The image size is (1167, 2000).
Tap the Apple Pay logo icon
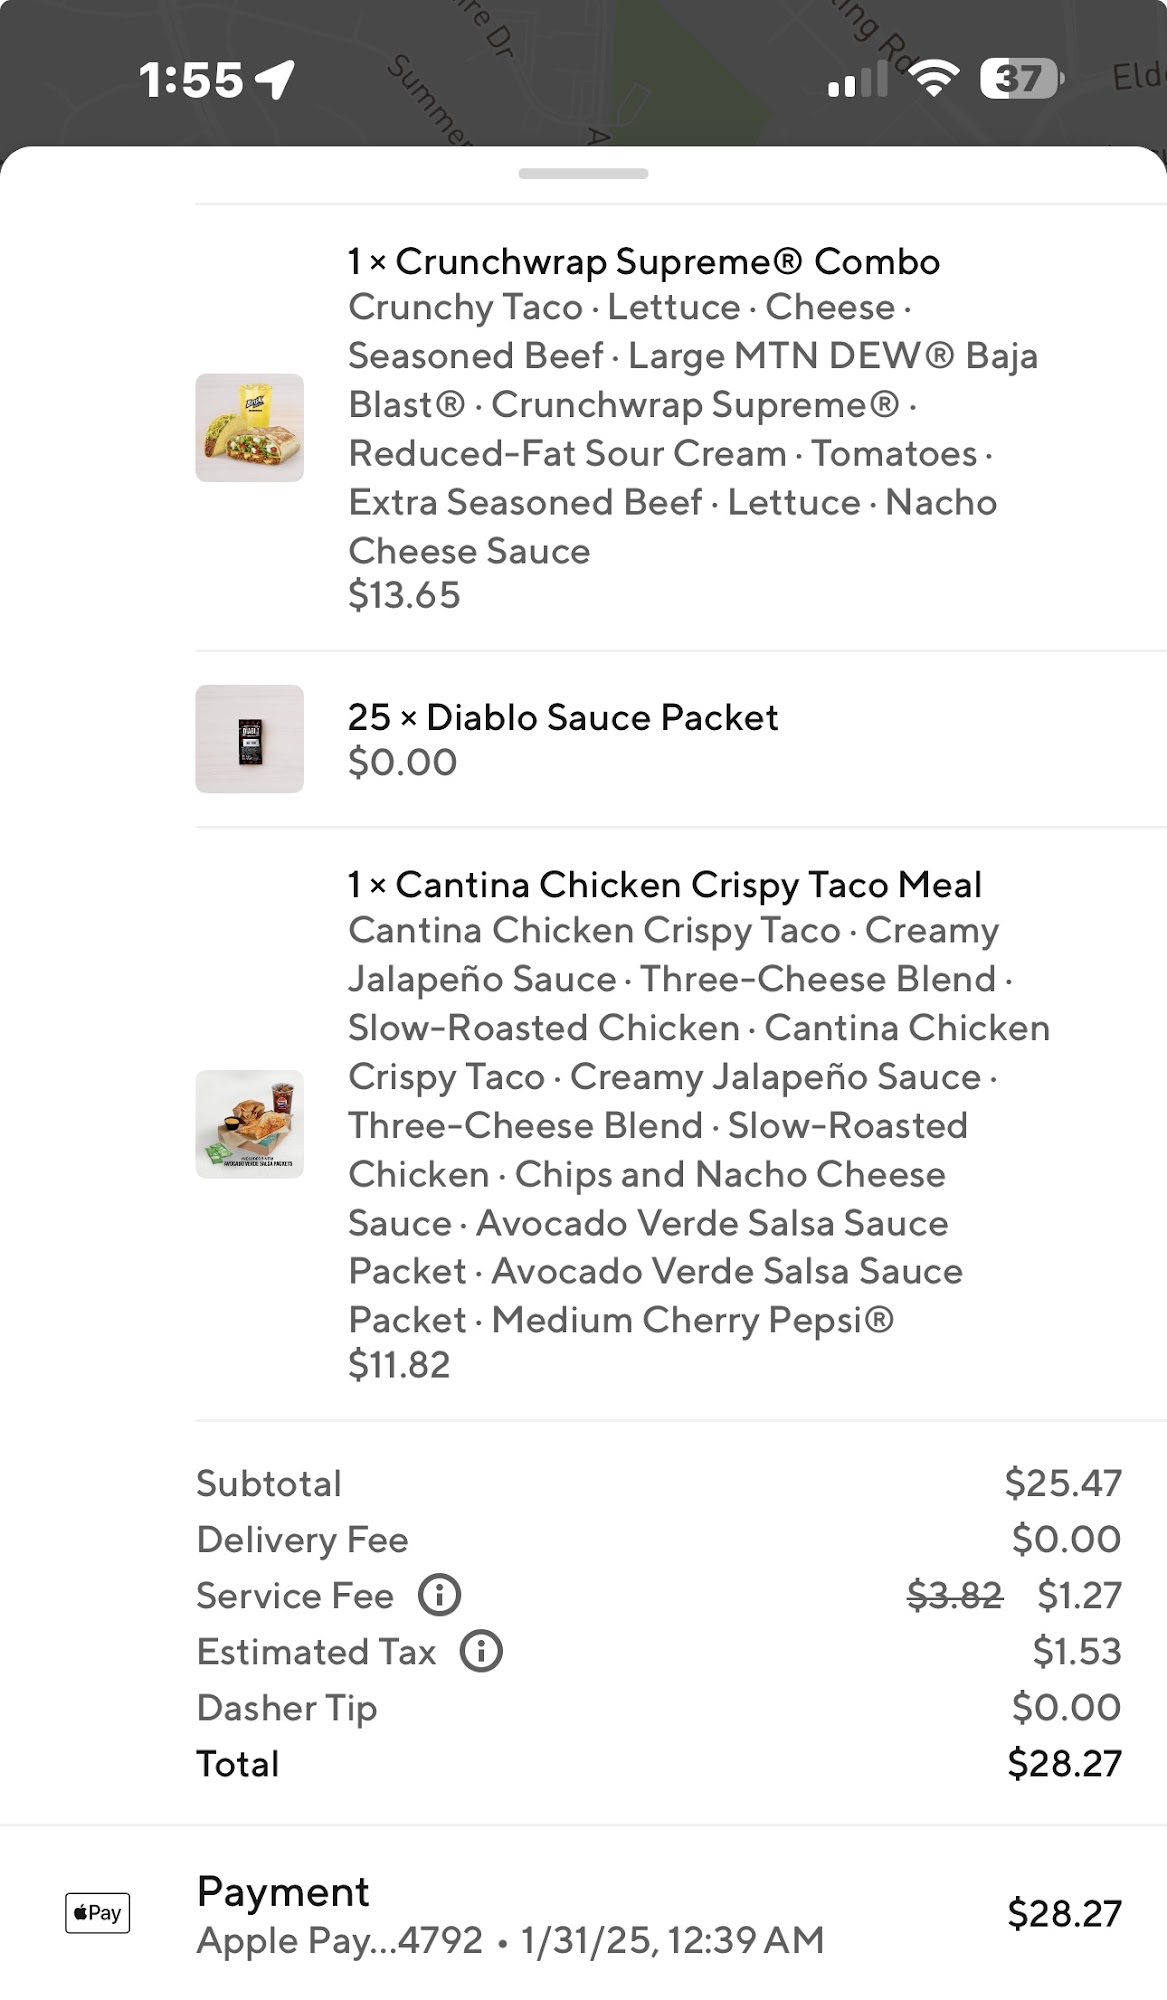tap(97, 1913)
